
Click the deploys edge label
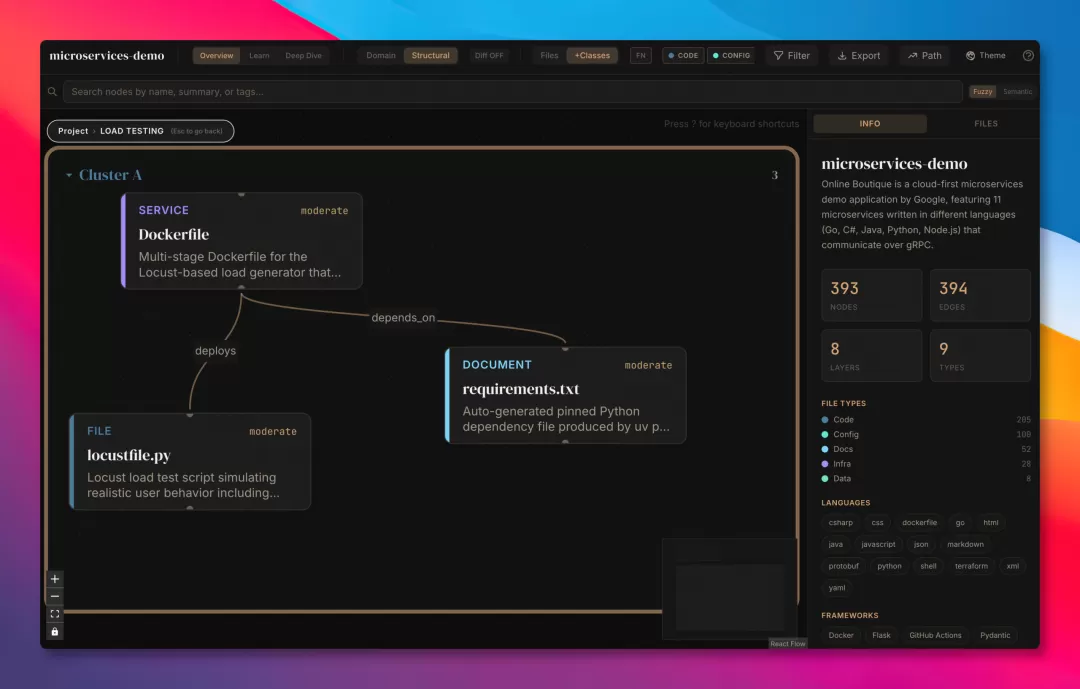pyautogui.click(x=216, y=351)
